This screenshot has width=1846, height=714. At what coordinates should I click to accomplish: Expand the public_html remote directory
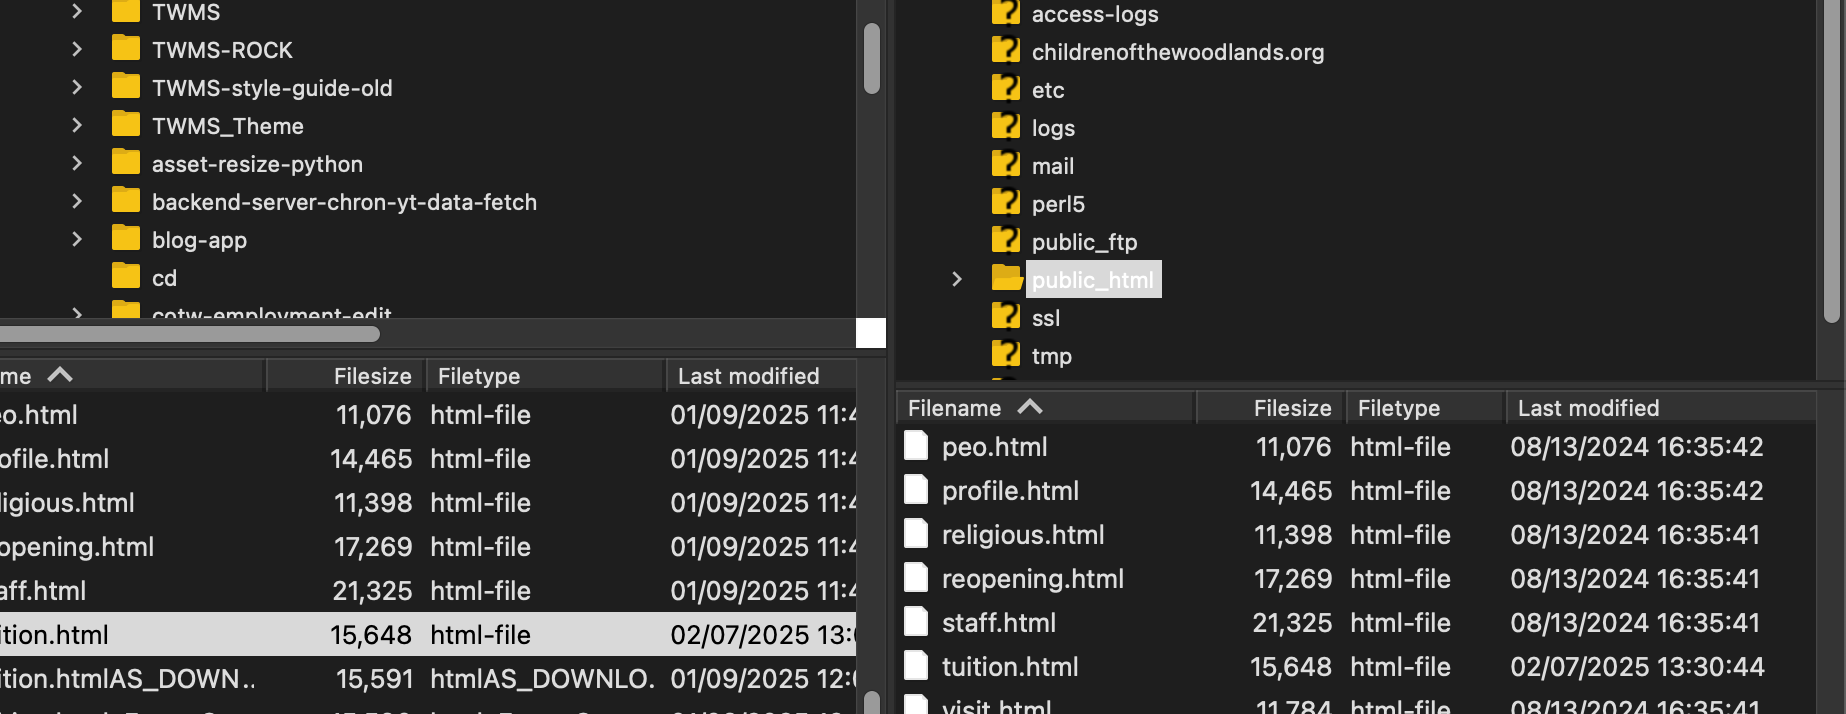[957, 279]
